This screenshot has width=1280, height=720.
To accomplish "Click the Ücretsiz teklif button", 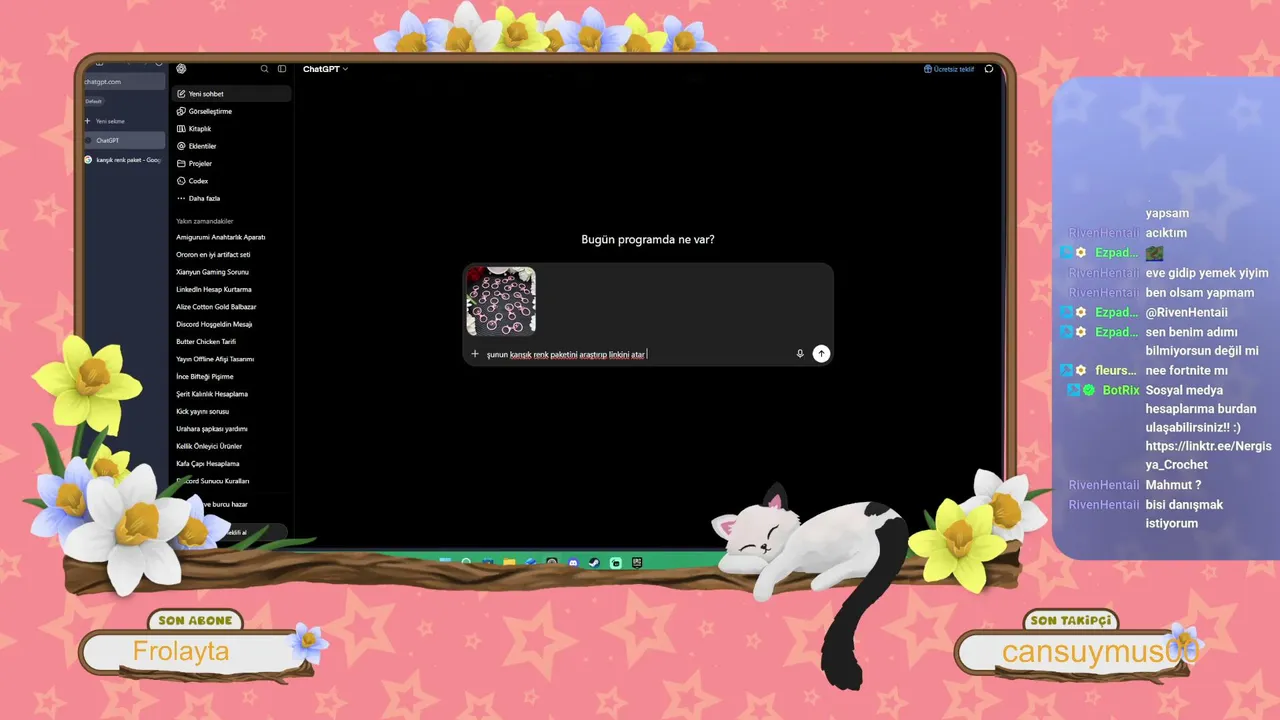I will (x=949, y=69).
